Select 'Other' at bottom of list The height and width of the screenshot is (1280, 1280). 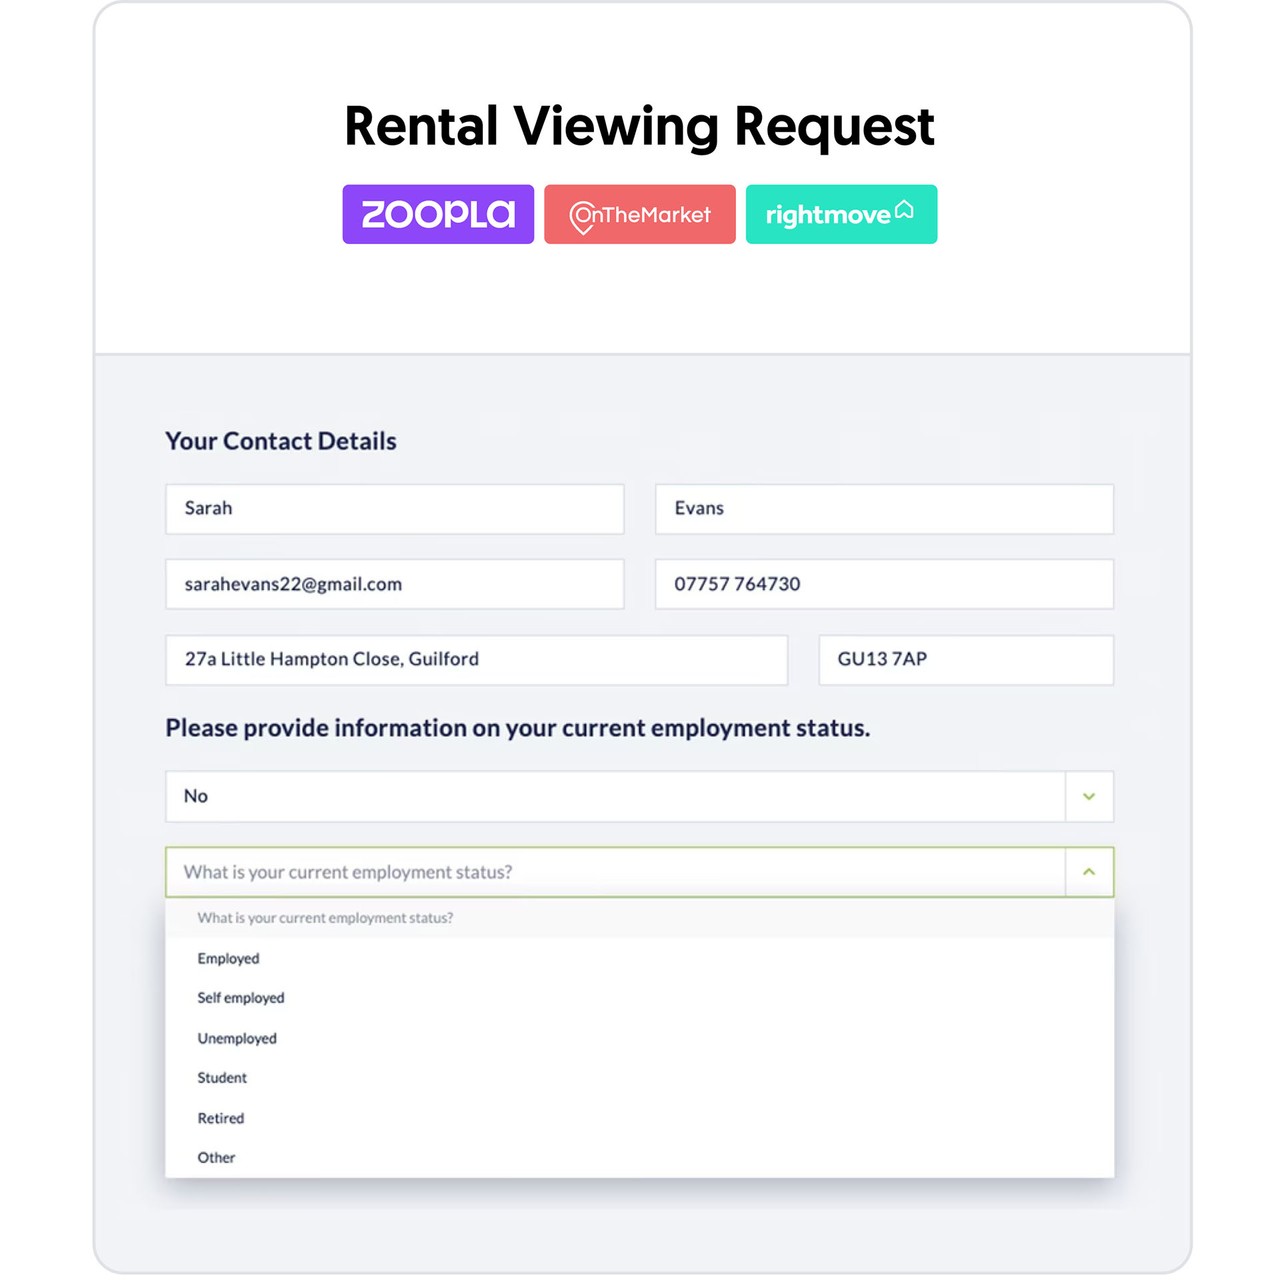(216, 1158)
